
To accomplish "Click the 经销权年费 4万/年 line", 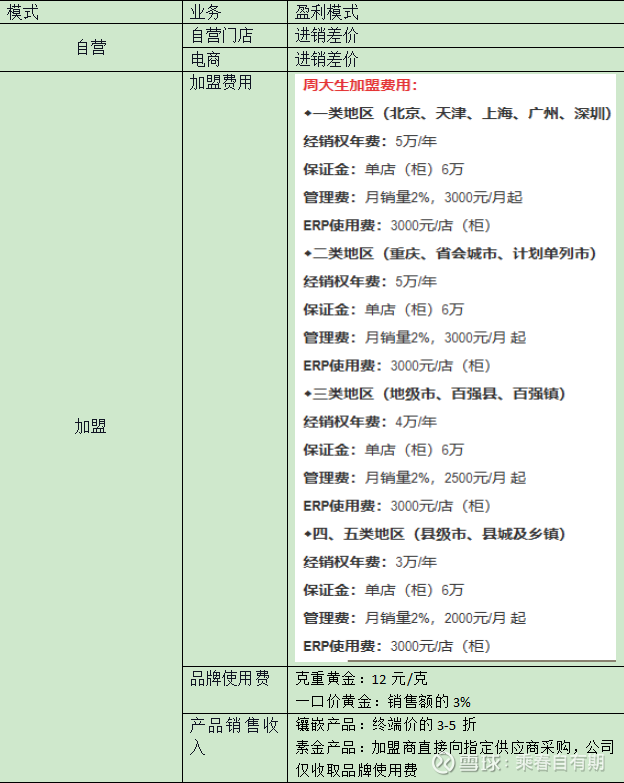I will point(370,422).
